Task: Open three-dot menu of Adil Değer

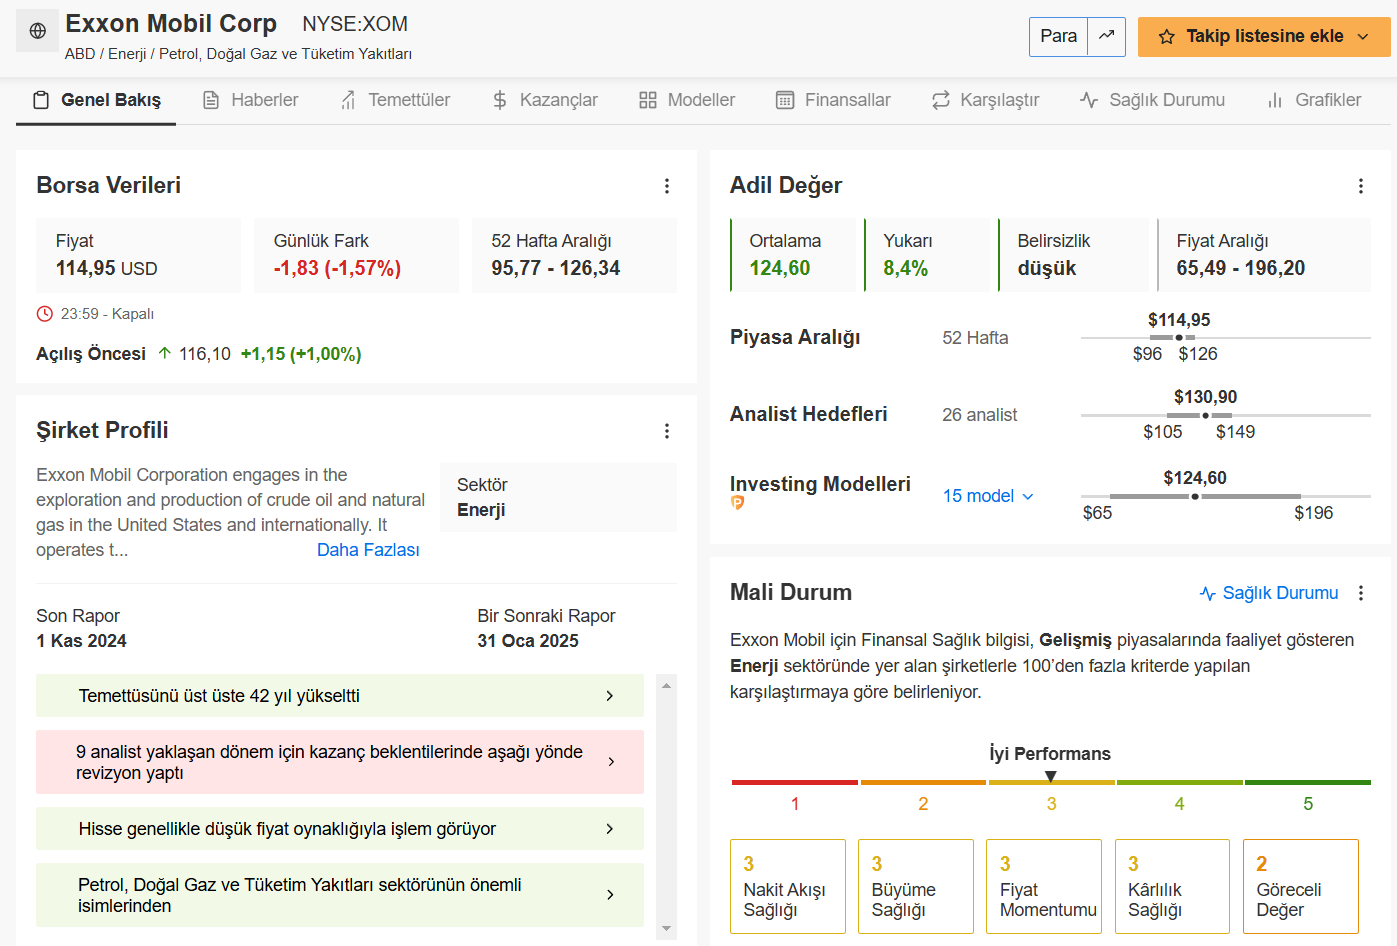Action: tap(1360, 186)
